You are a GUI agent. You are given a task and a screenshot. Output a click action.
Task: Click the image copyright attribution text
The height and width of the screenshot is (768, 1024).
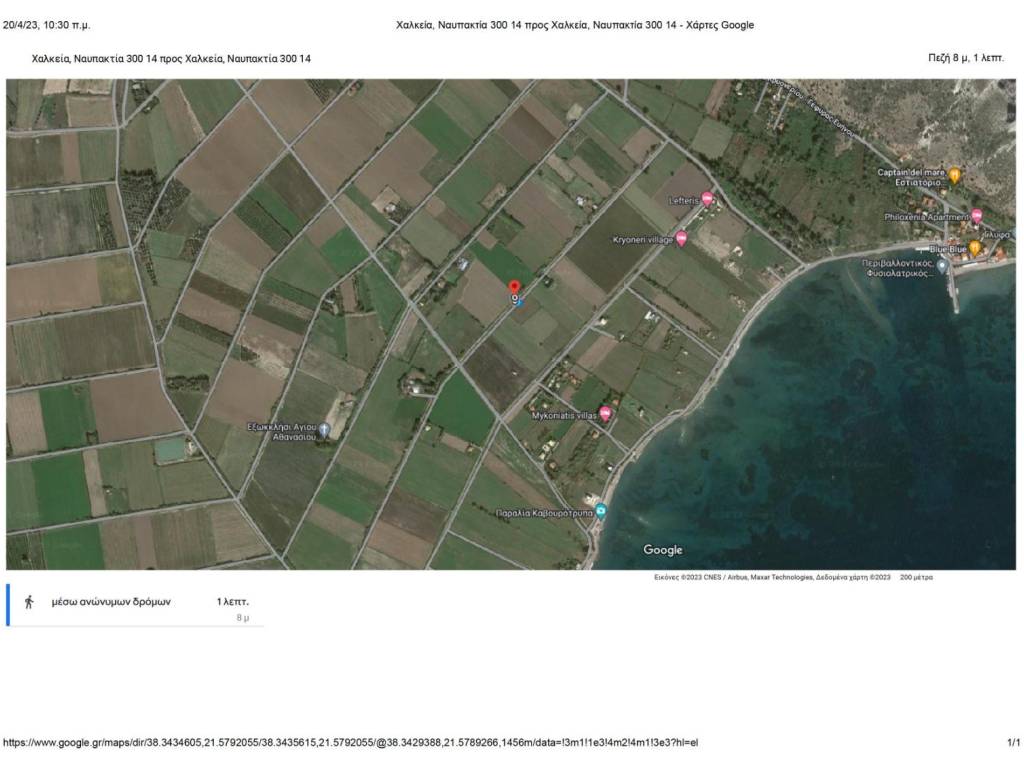click(x=772, y=577)
